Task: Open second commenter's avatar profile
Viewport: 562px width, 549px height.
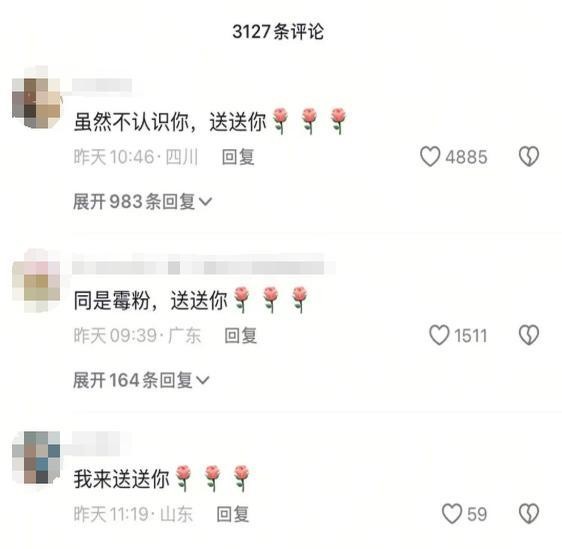Action: pyautogui.click(x=36, y=281)
